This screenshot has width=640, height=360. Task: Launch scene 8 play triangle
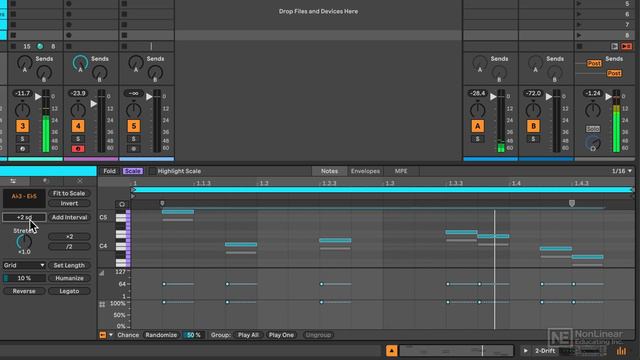[579, 36]
